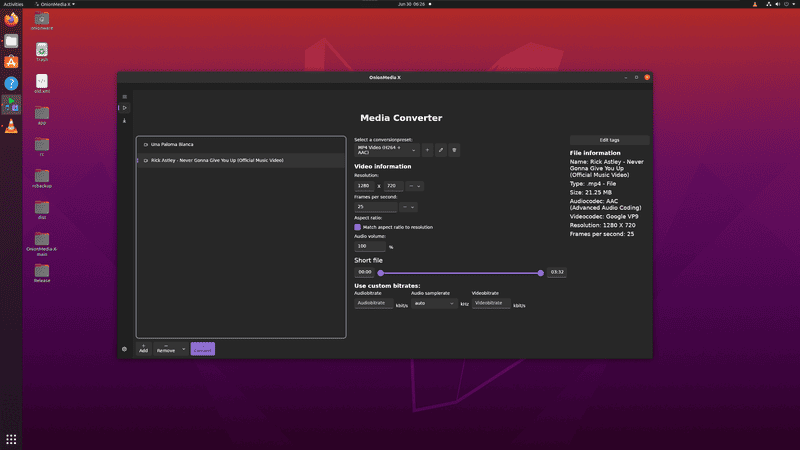Open settings gear at bottom left

pos(125,349)
